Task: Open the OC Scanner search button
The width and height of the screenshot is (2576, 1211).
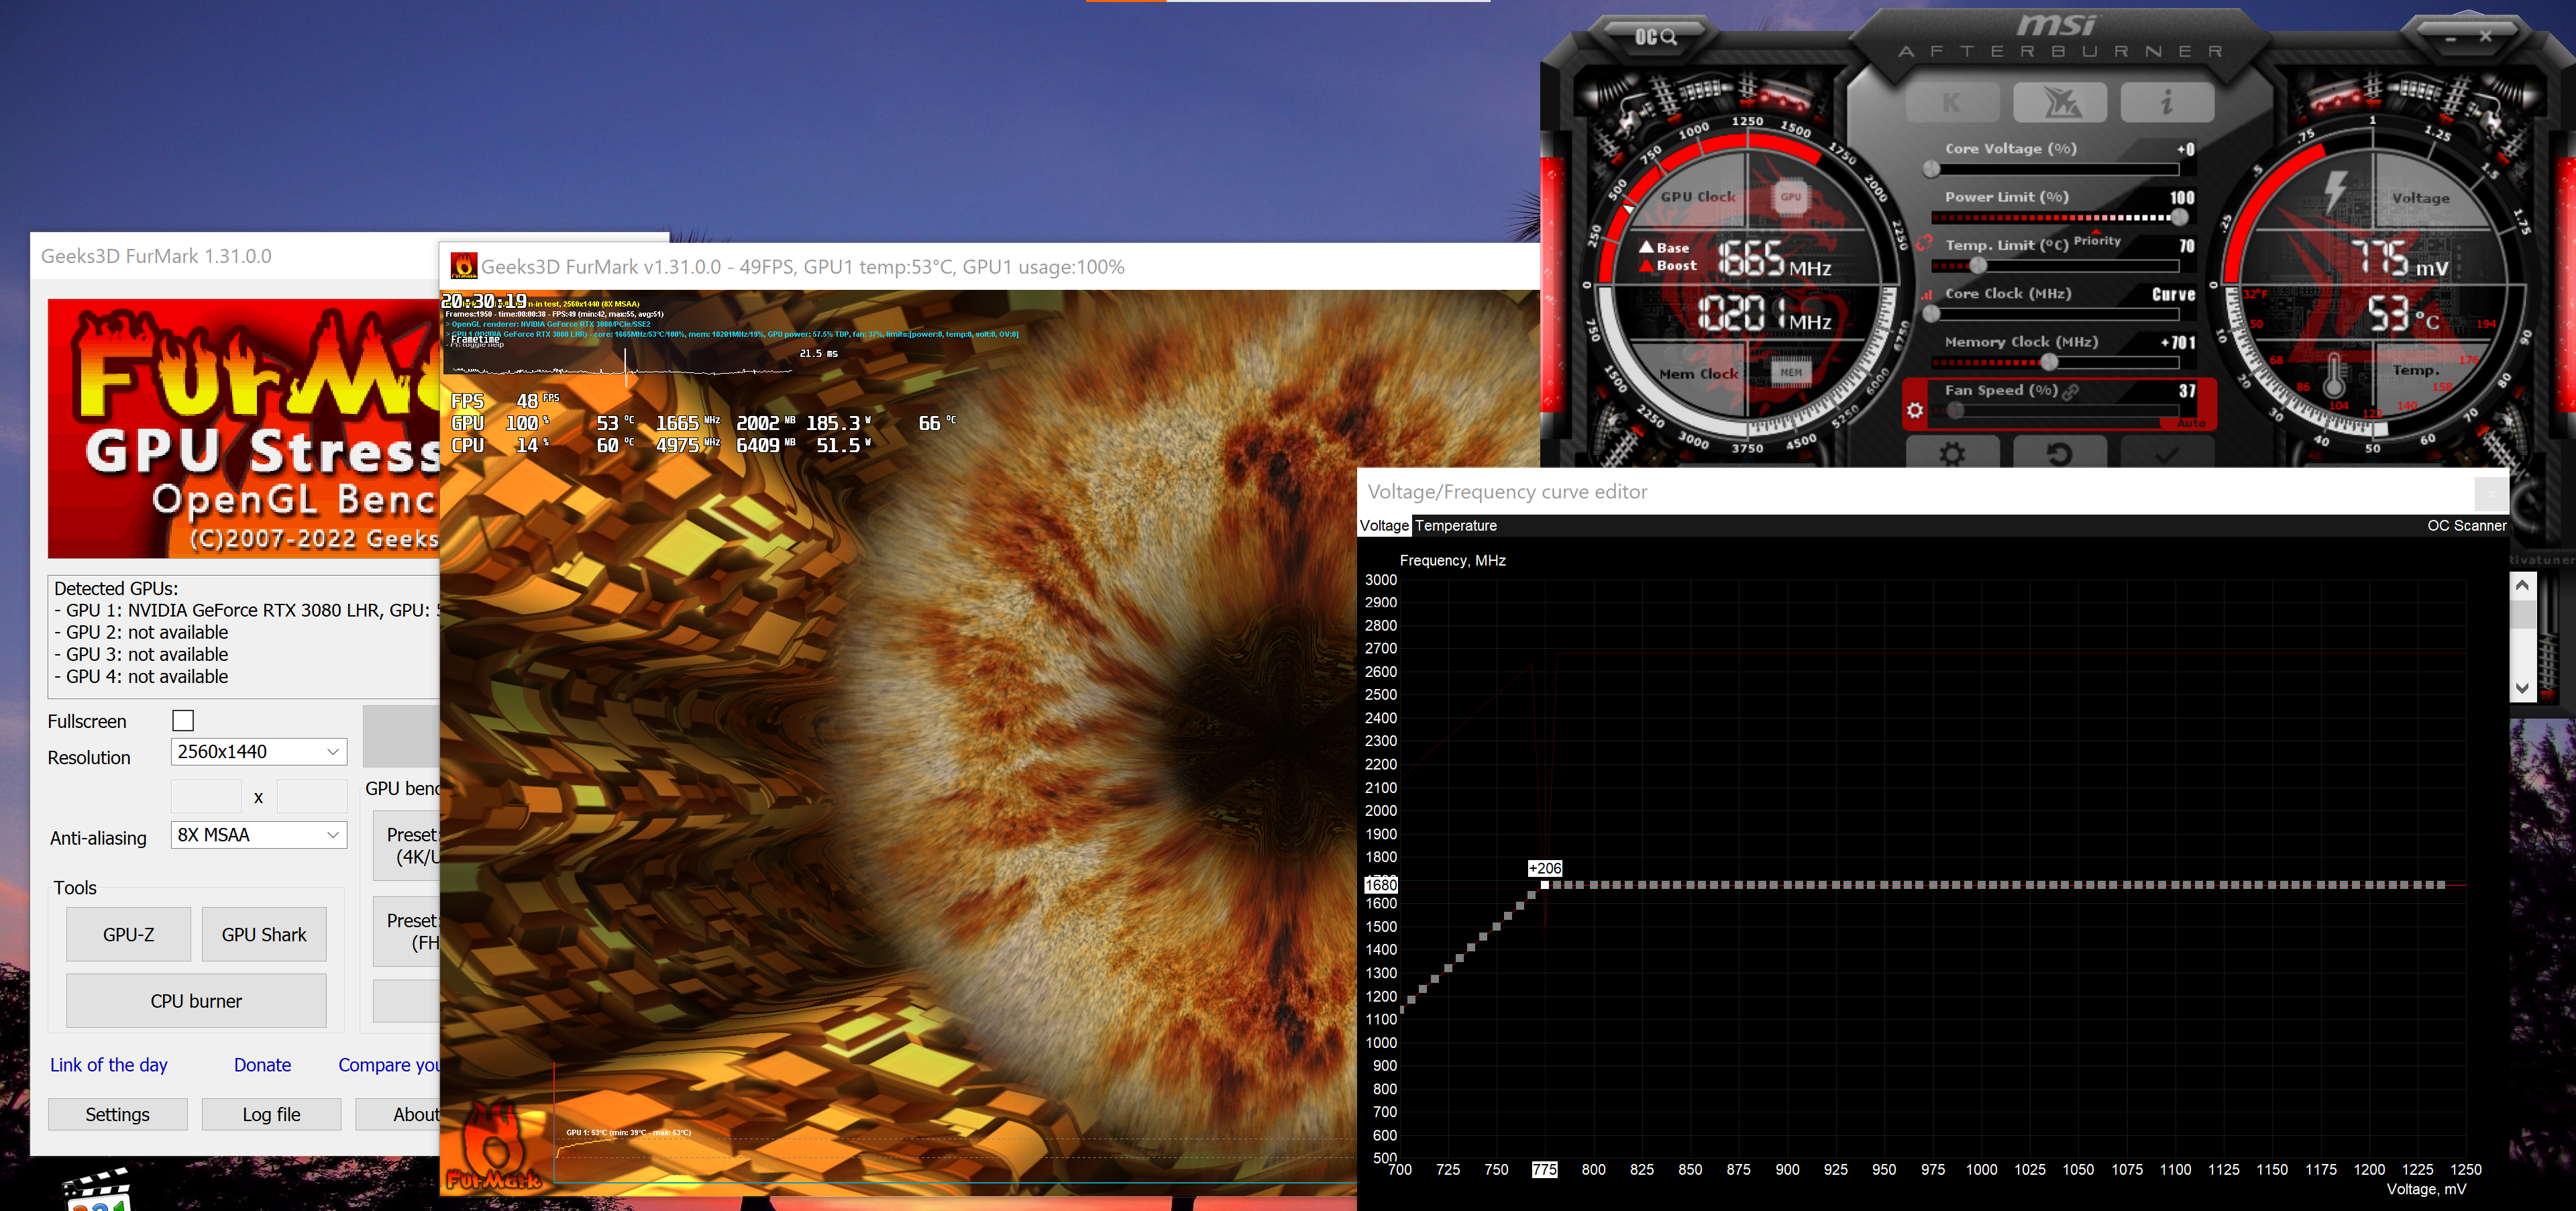Action: [x=1655, y=37]
